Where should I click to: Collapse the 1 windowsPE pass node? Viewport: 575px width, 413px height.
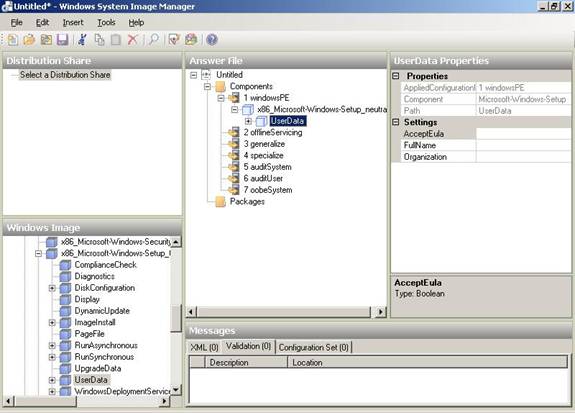(x=221, y=98)
